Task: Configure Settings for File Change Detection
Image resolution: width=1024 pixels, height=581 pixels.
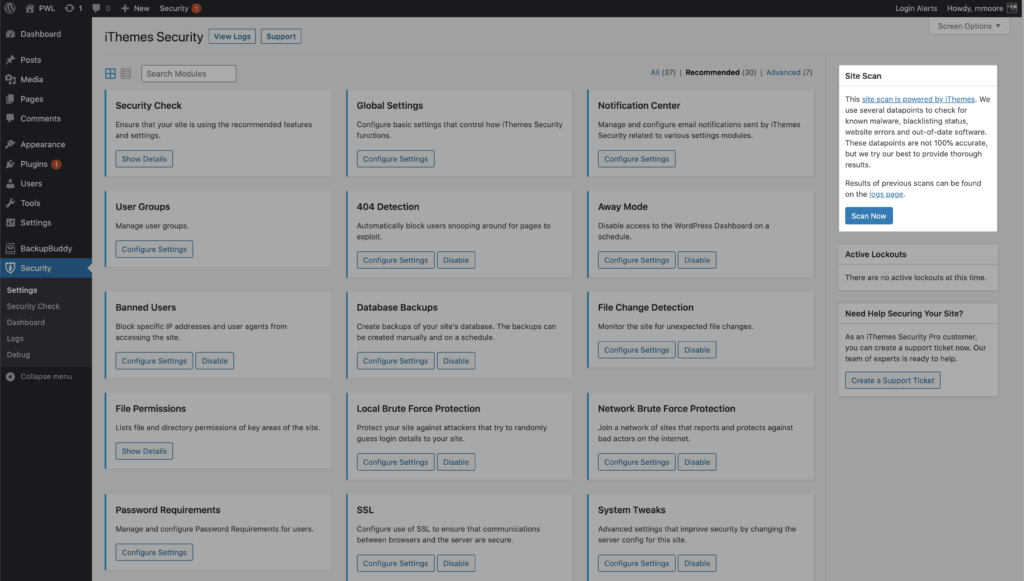Action: [637, 350]
